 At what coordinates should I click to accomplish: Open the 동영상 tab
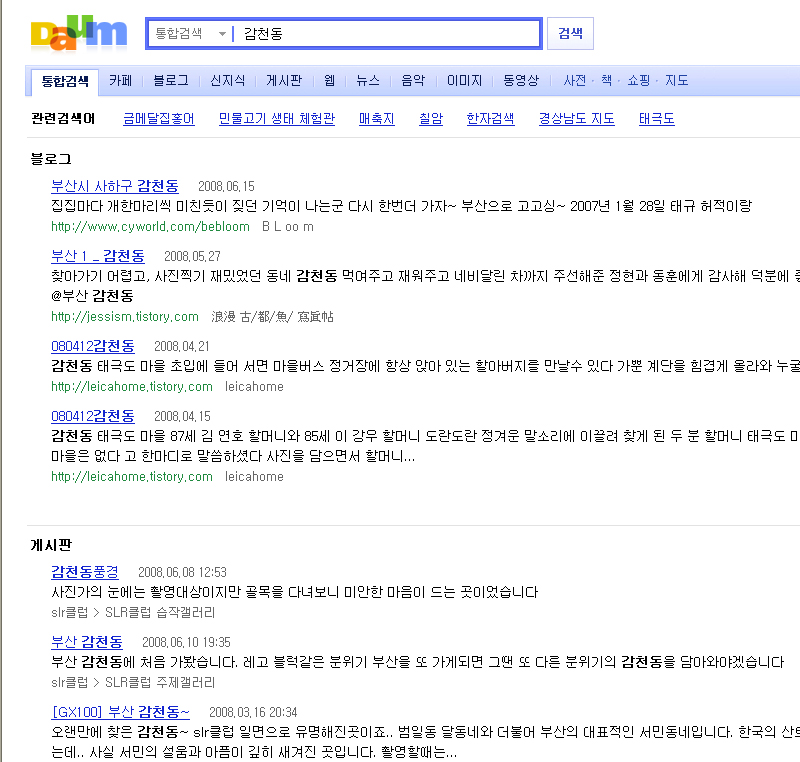[x=521, y=81]
